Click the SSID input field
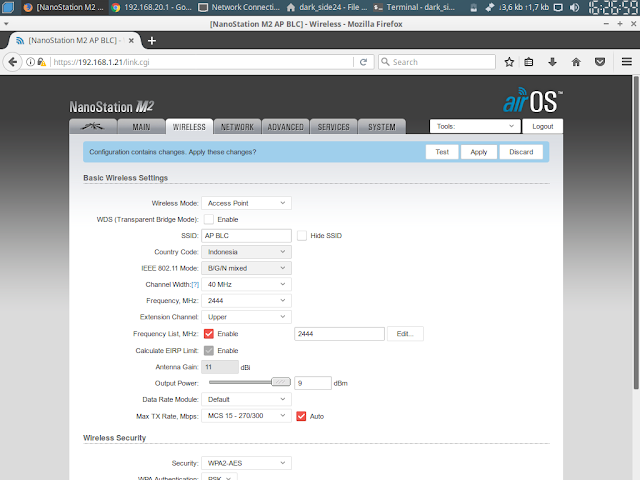Viewport: 640px width, 480px height. pyautogui.click(x=247, y=236)
